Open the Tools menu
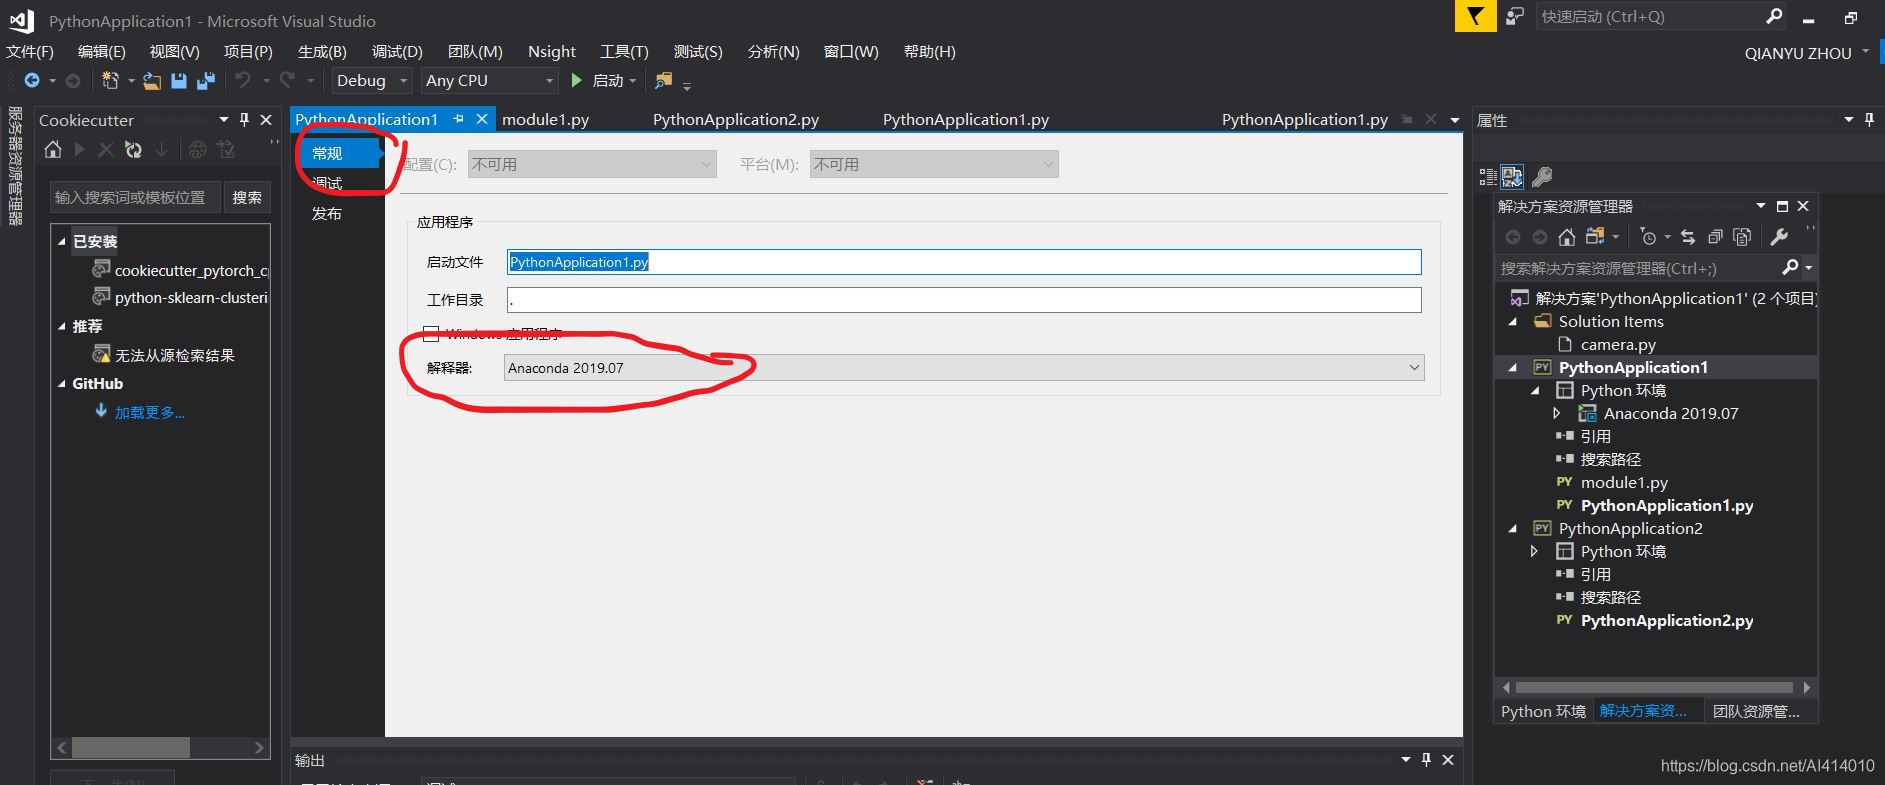This screenshot has height=785, width=1885. click(x=624, y=51)
